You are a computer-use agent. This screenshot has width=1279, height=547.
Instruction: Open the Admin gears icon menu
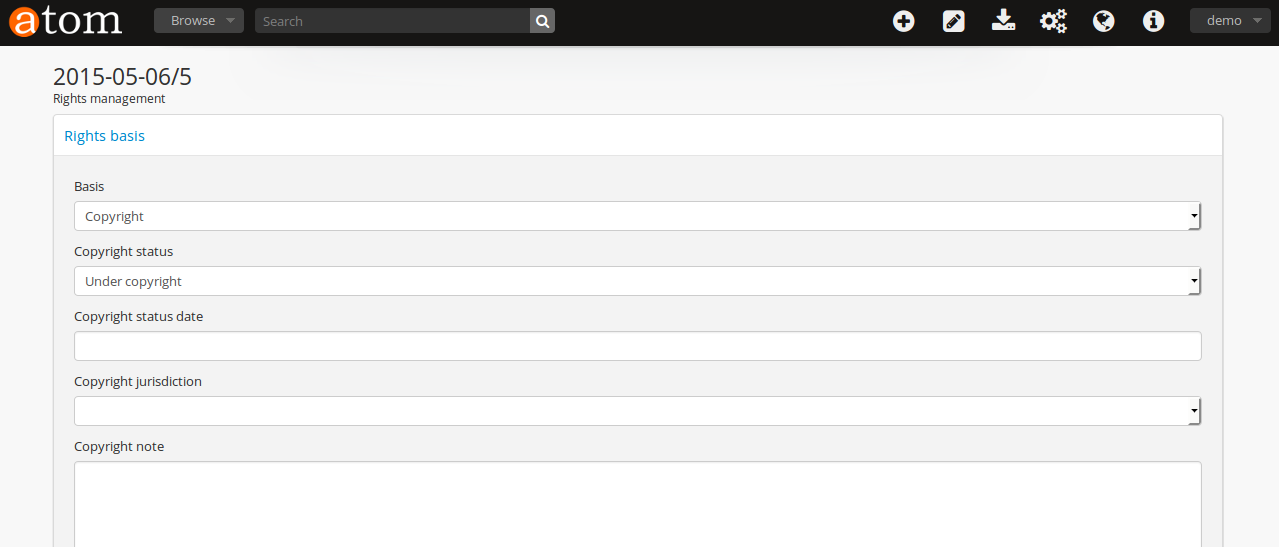coord(1053,21)
